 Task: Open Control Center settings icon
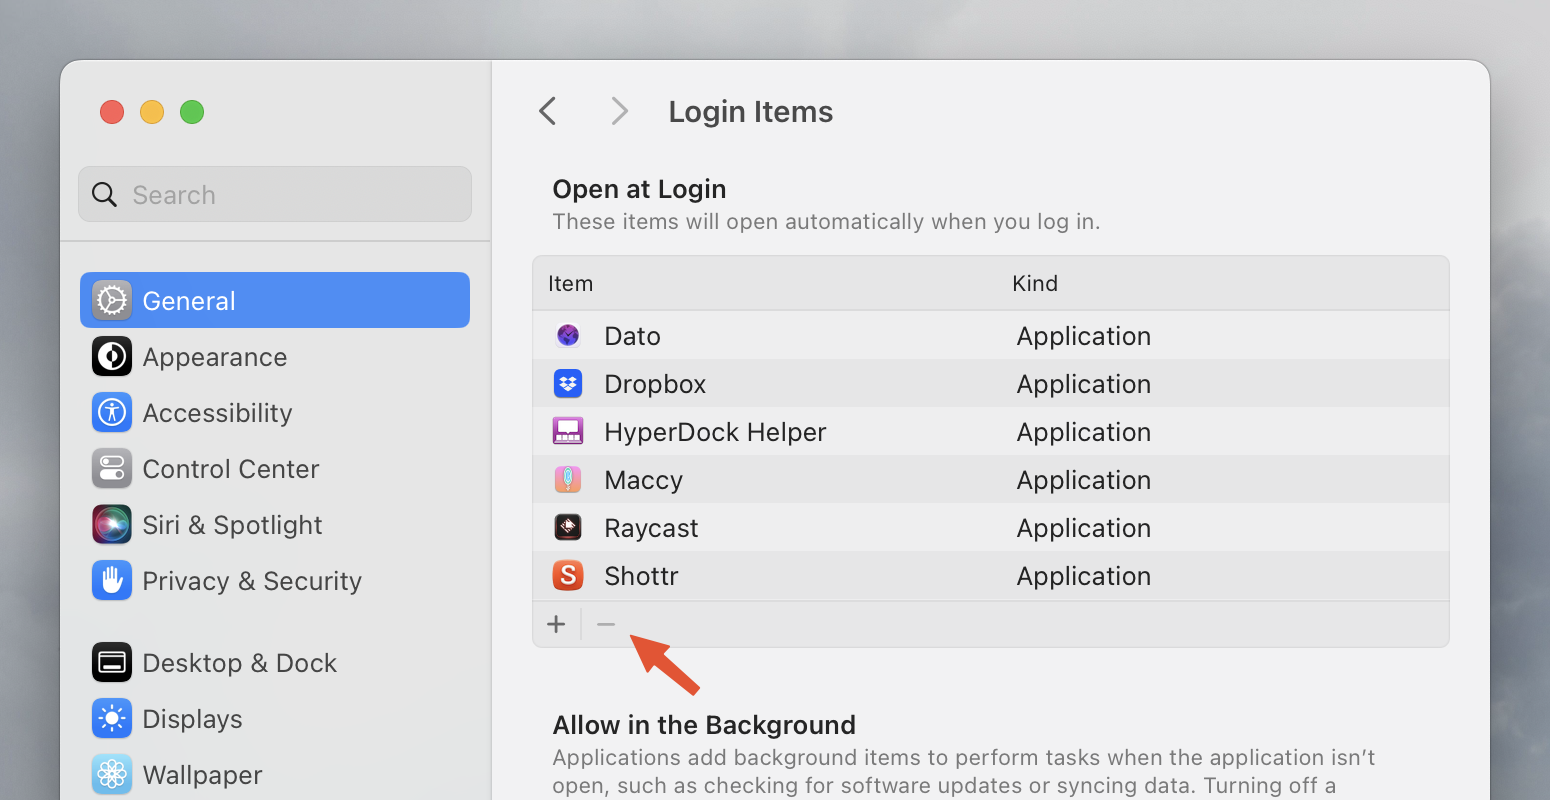(x=112, y=469)
